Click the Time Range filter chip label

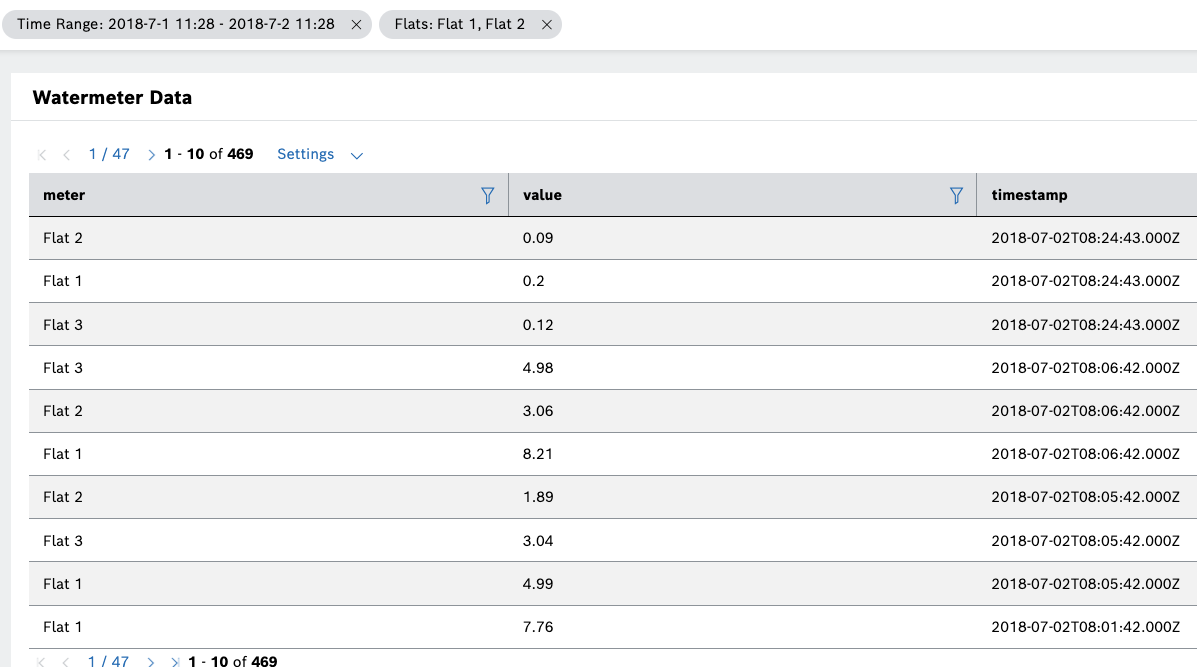tap(176, 25)
